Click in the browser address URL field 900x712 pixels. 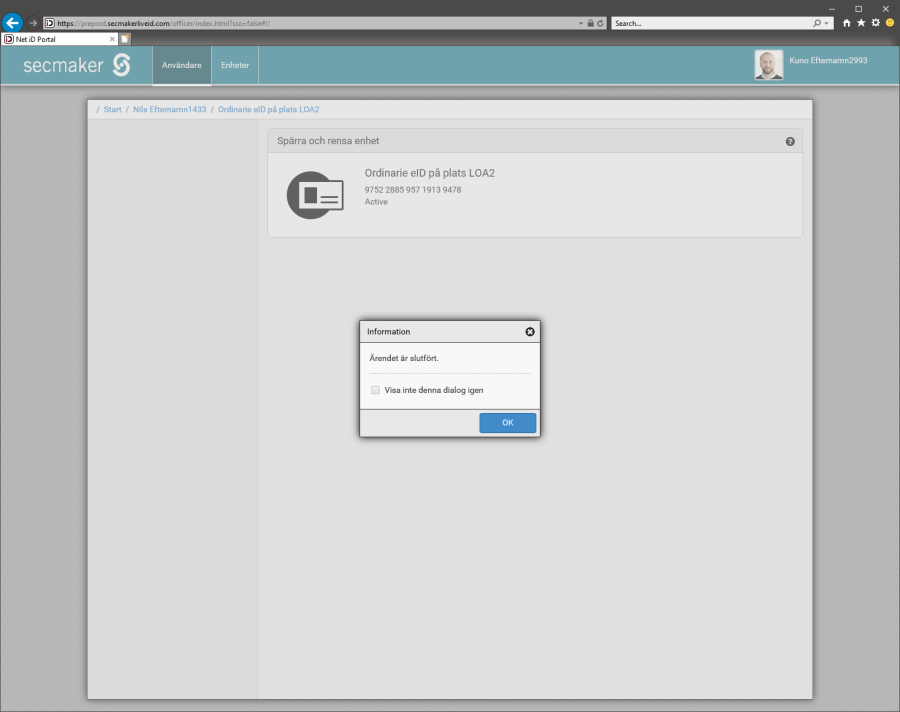[310, 23]
